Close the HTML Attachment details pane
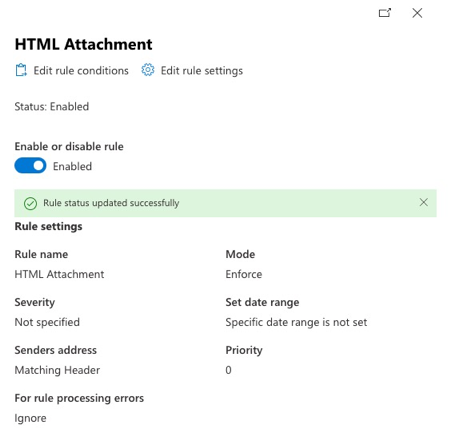The width and height of the screenshot is (459, 445). coord(417,13)
